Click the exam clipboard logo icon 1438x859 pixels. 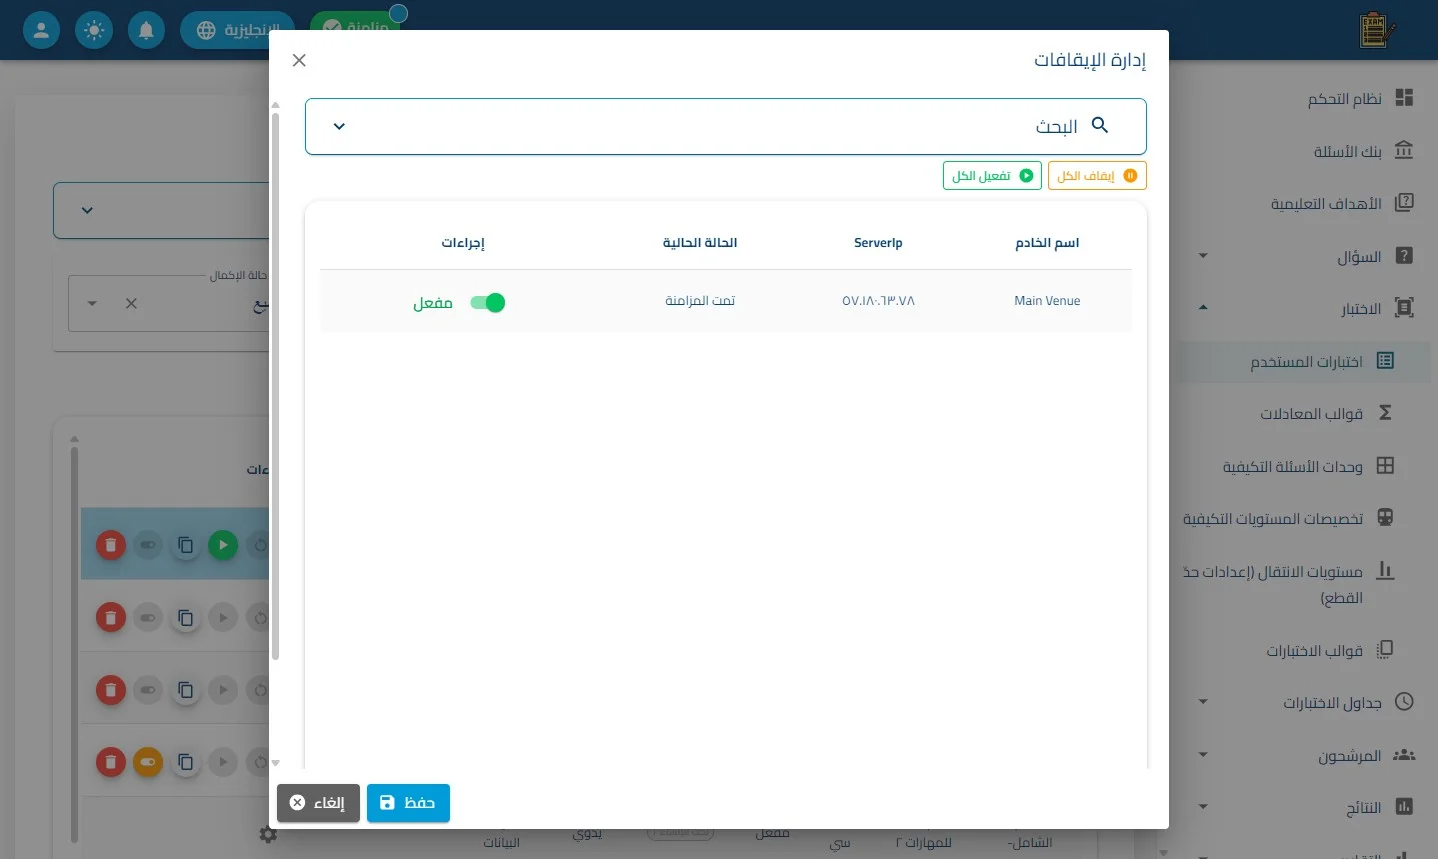click(x=1377, y=30)
